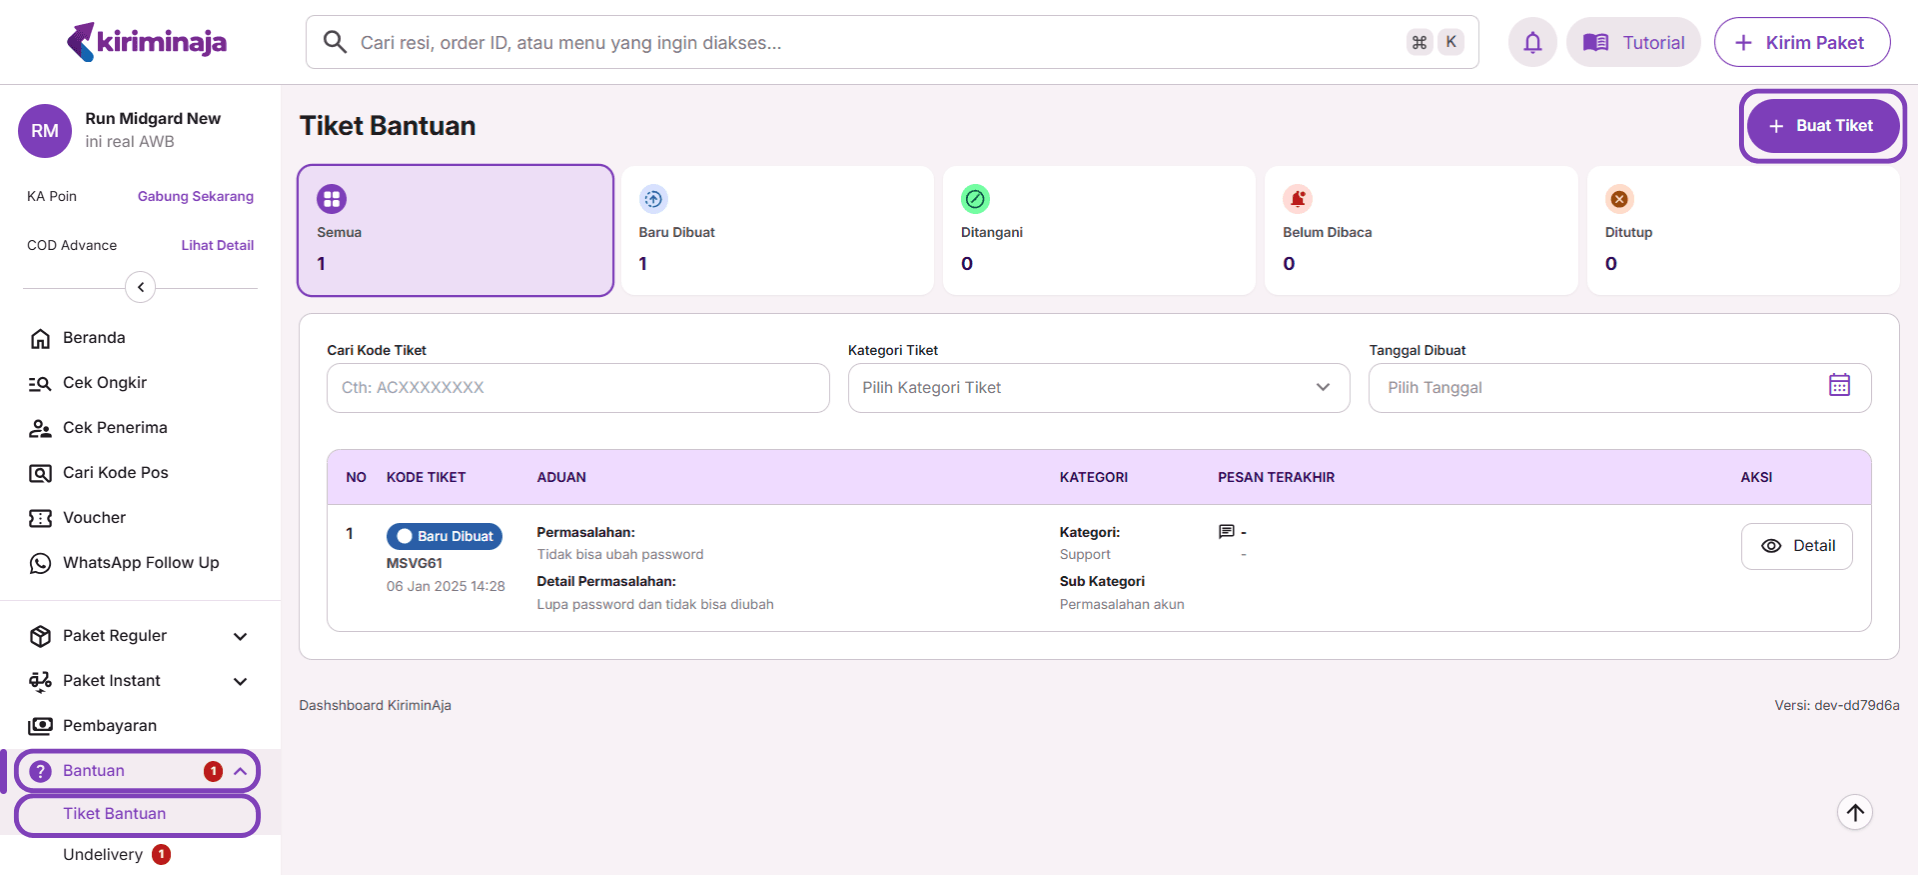Click the search magnifier icon
This screenshot has height=875, width=1920.
(335, 42)
